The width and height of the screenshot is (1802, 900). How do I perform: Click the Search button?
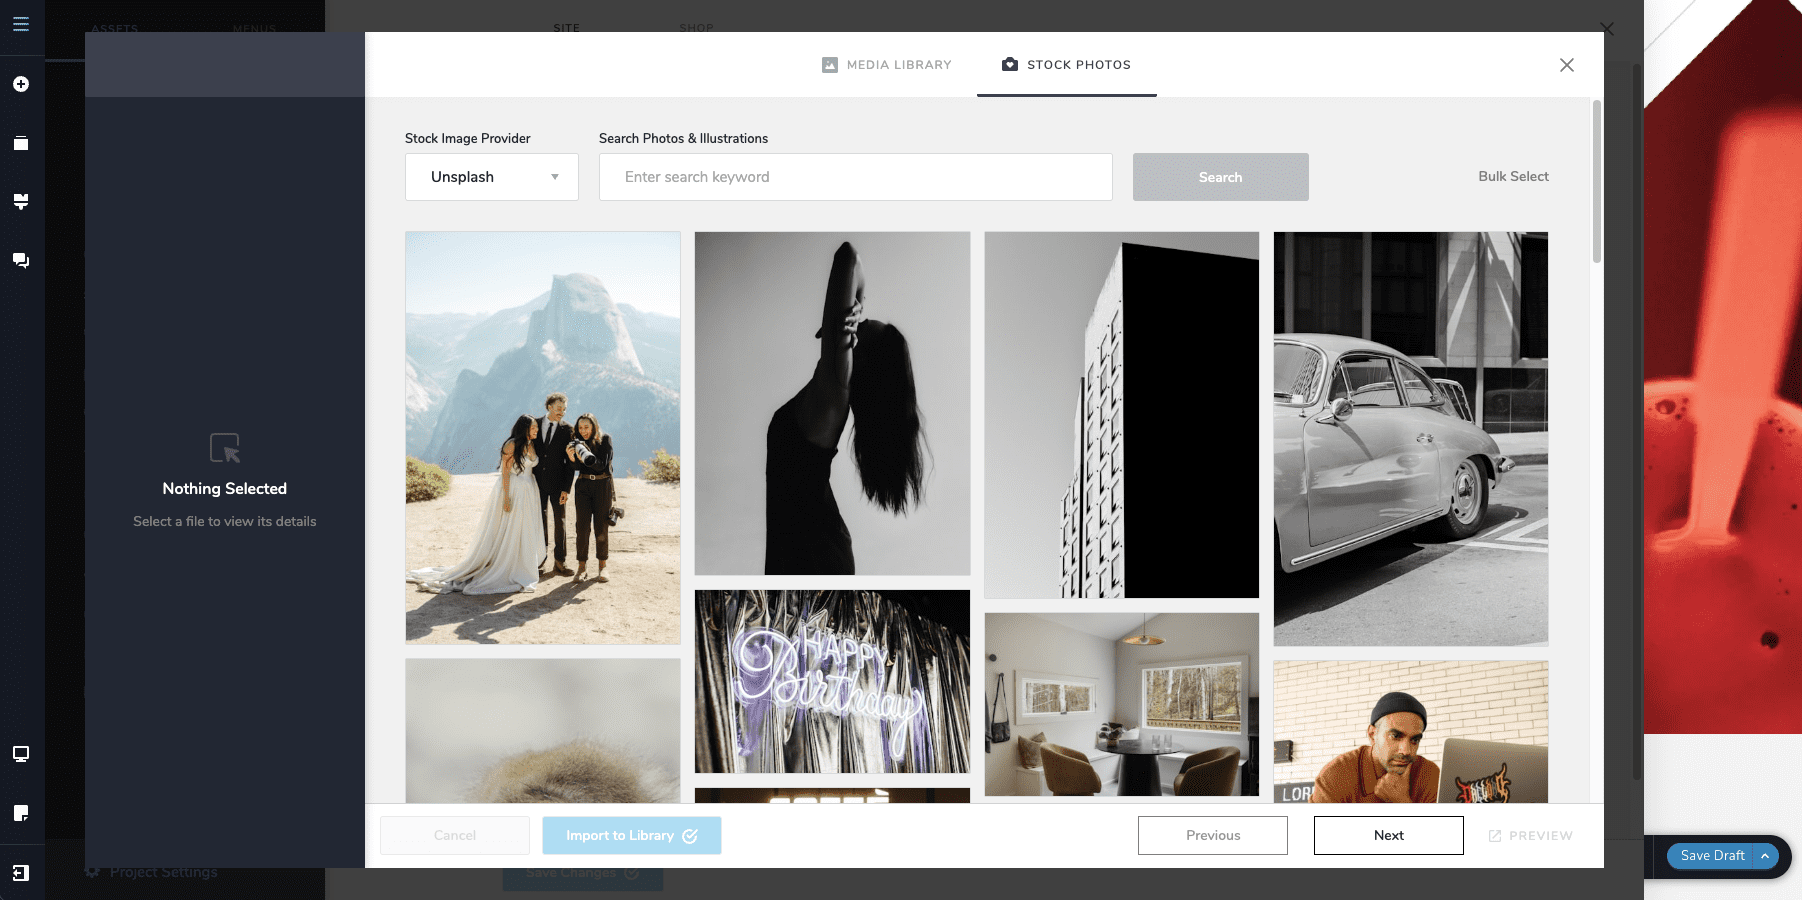(x=1221, y=177)
